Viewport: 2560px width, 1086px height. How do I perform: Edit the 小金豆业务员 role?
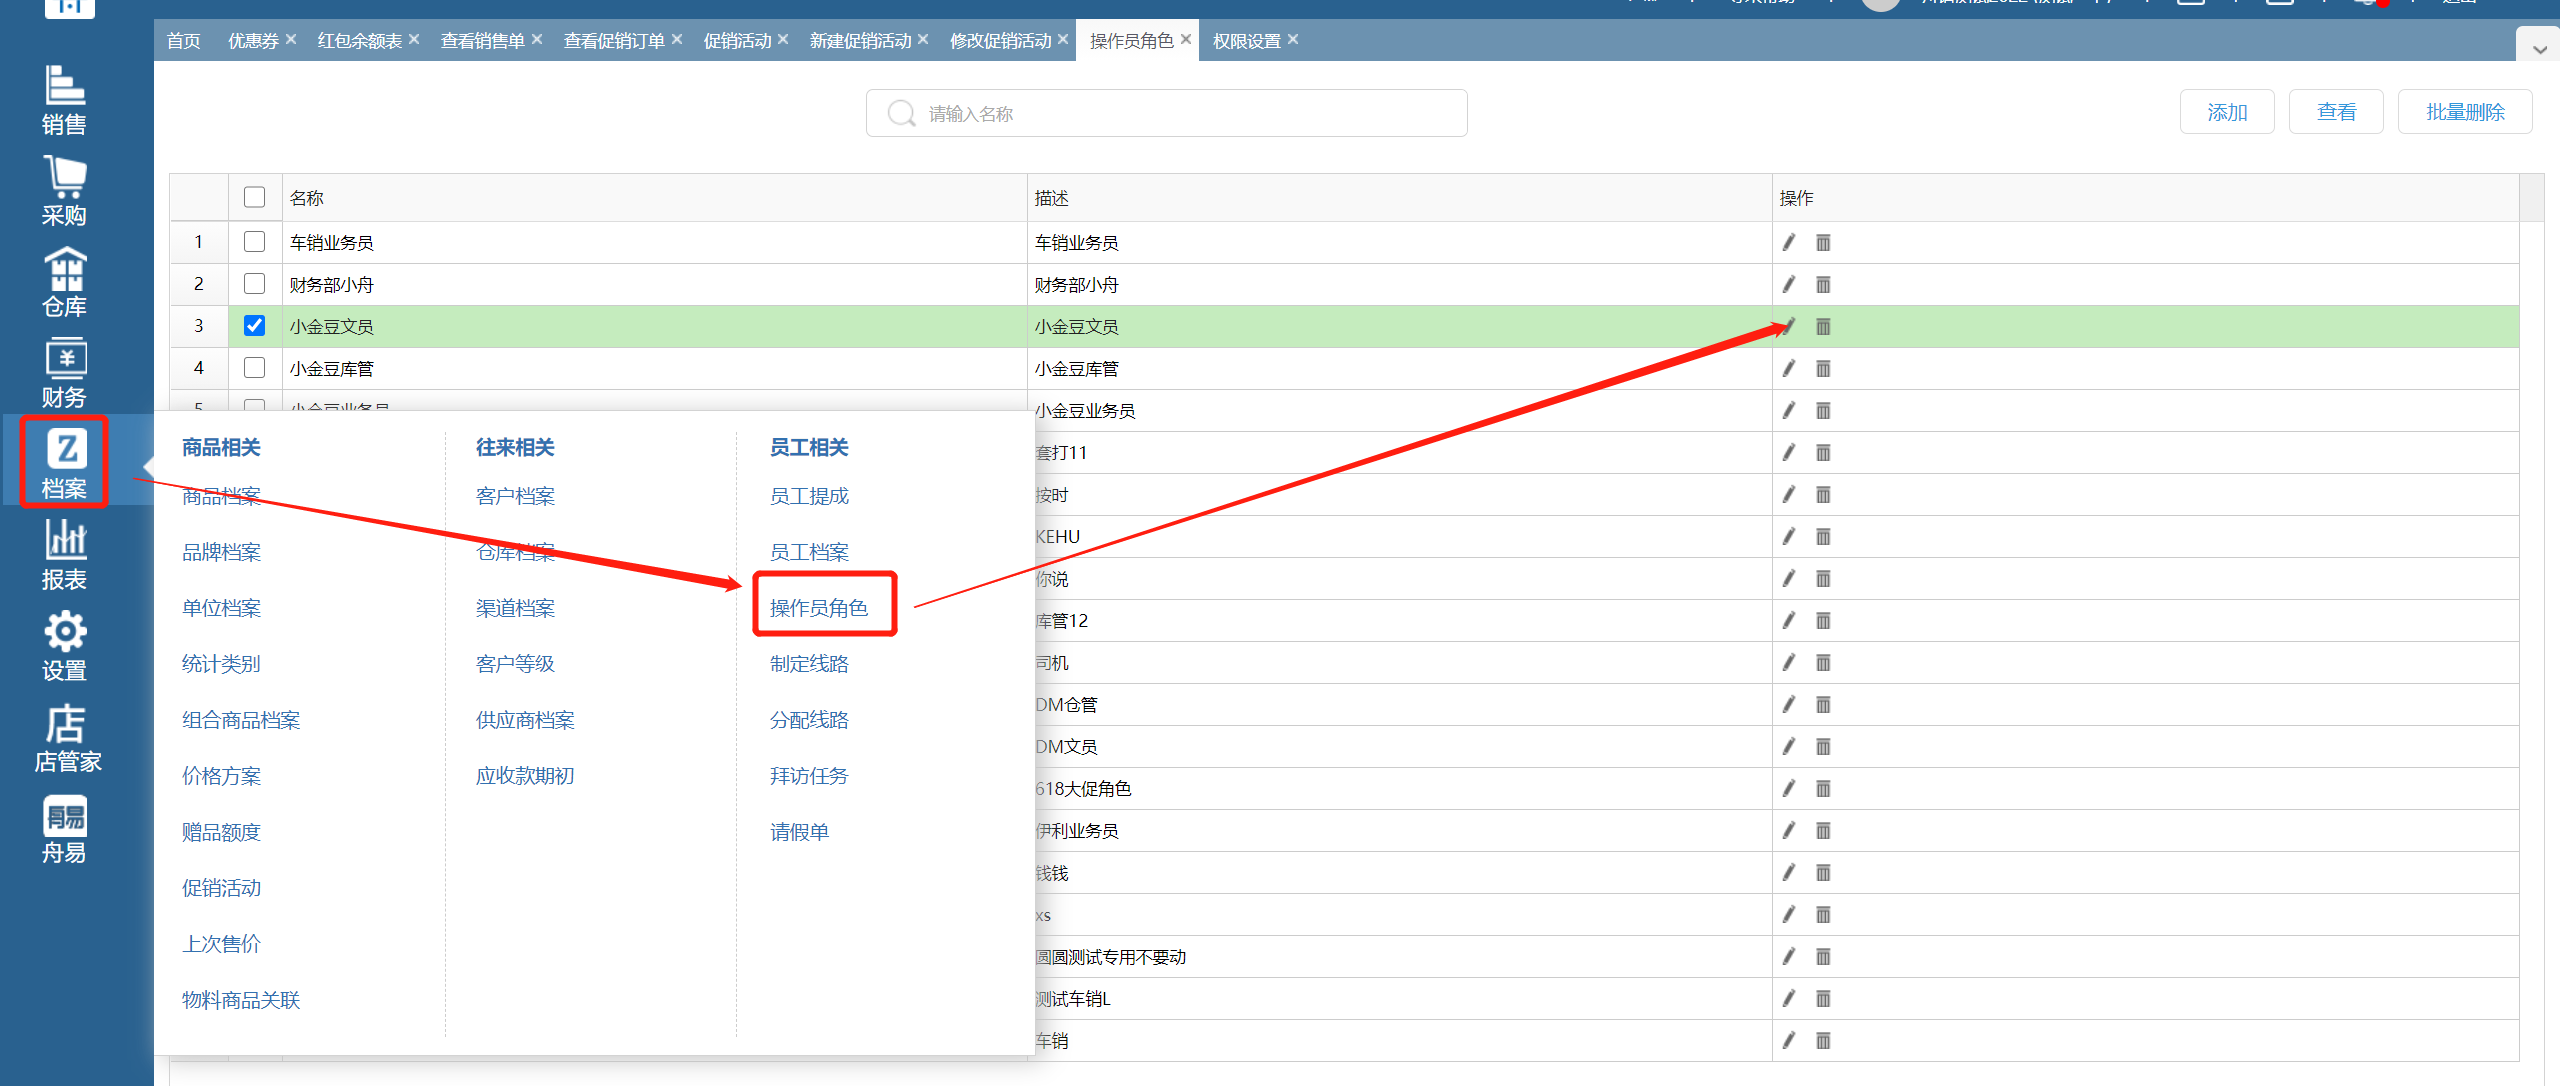pyautogui.click(x=1789, y=411)
